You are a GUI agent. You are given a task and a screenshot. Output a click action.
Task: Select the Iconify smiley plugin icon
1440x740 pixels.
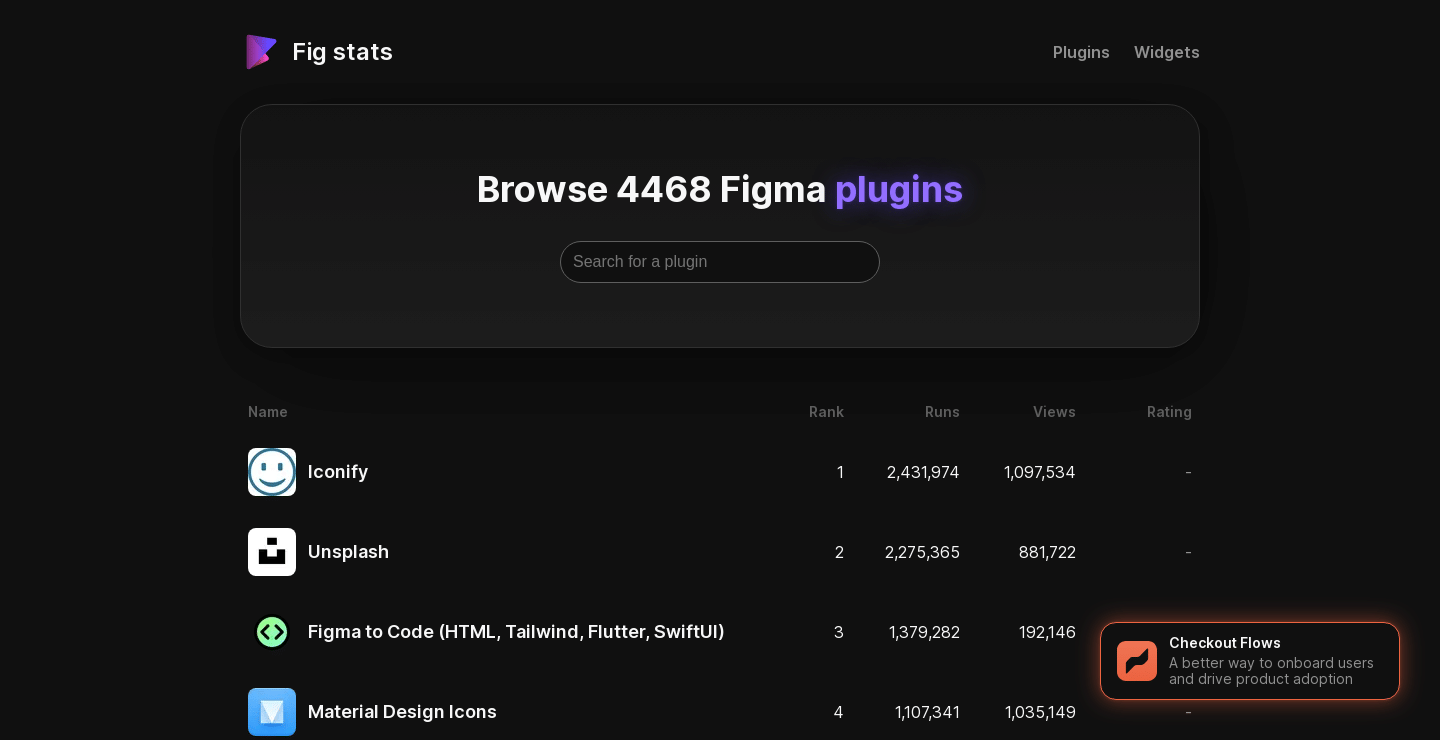click(272, 472)
